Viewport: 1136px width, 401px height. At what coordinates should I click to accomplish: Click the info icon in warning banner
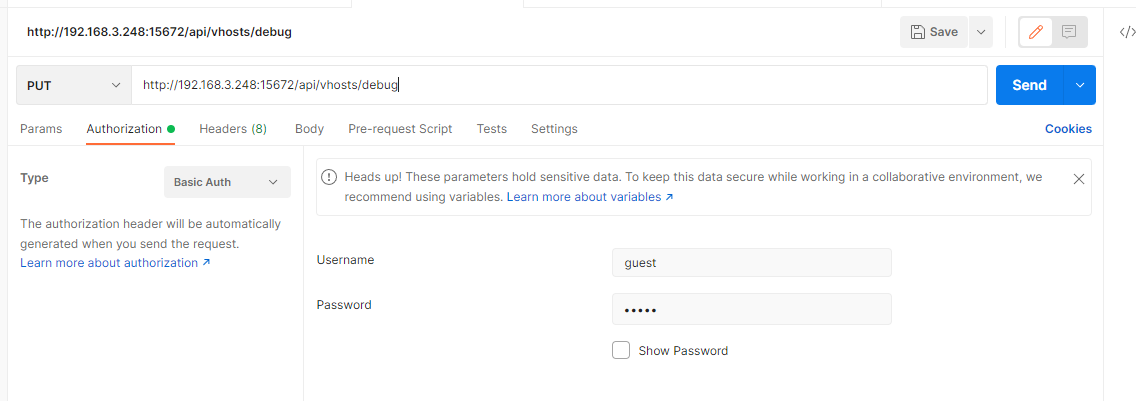pos(329,177)
